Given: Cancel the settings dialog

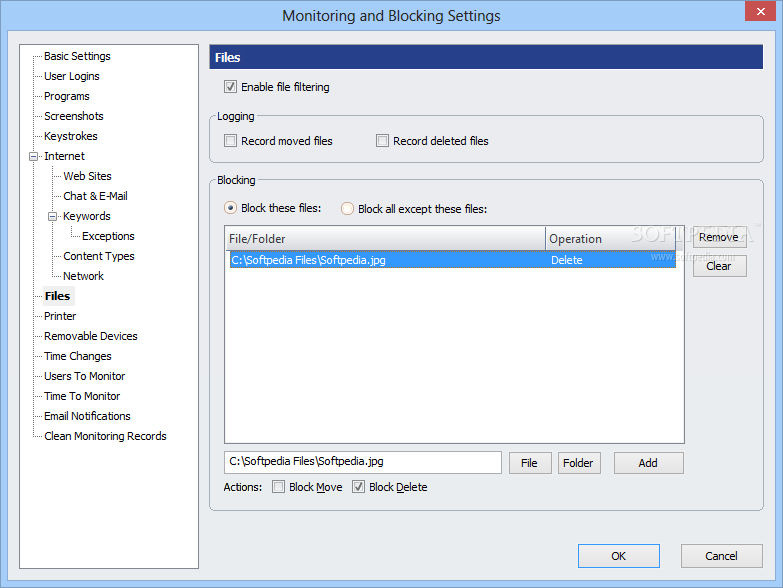Looking at the screenshot, I should point(722,556).
